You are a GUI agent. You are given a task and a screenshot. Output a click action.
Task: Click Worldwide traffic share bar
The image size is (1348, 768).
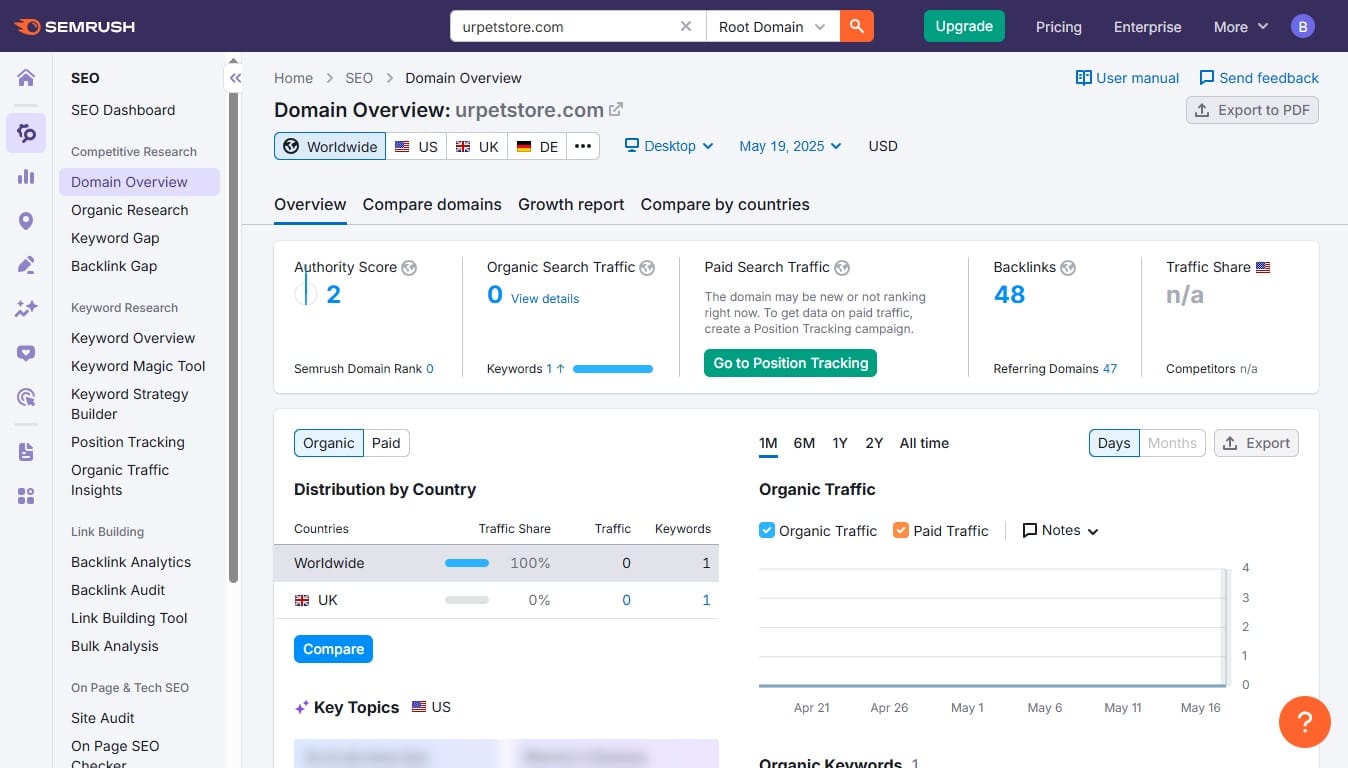(467, 563)
